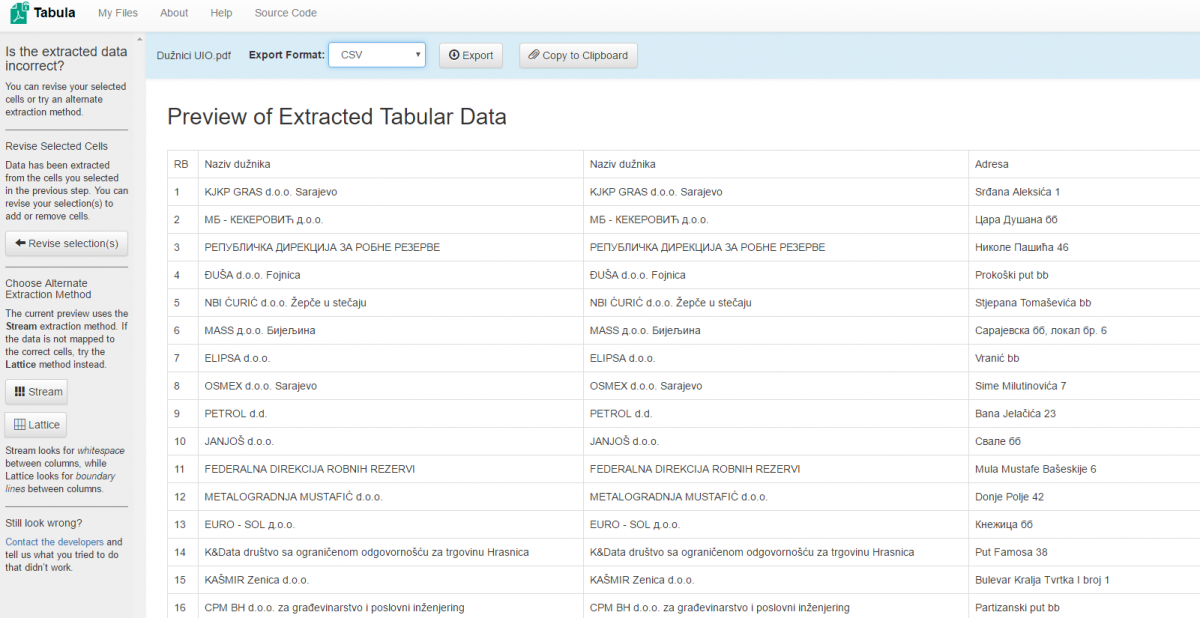
Task: Select the address cell Prokoški put bb
Action: (x=1084, y=275)
